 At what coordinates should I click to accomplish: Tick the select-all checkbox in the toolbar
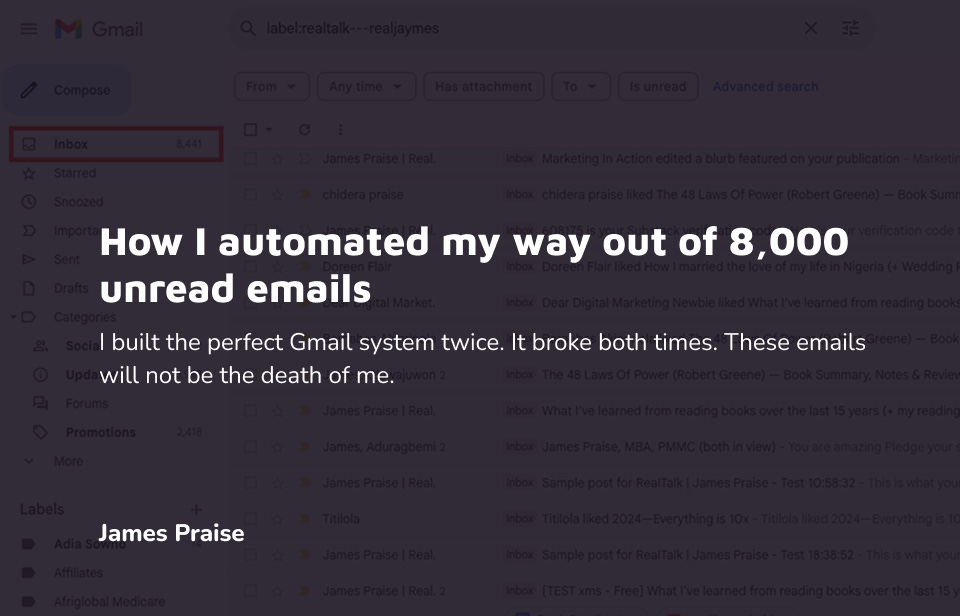pos(250,129)
